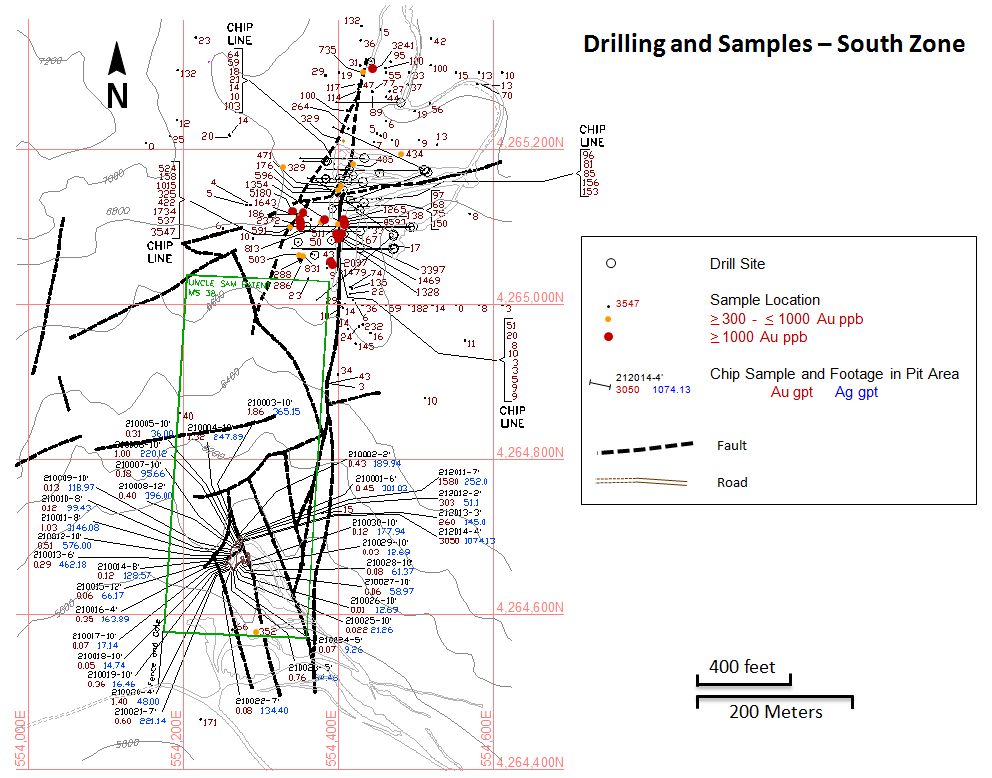Click 'Sample Location' text in legend

[764, 300]
